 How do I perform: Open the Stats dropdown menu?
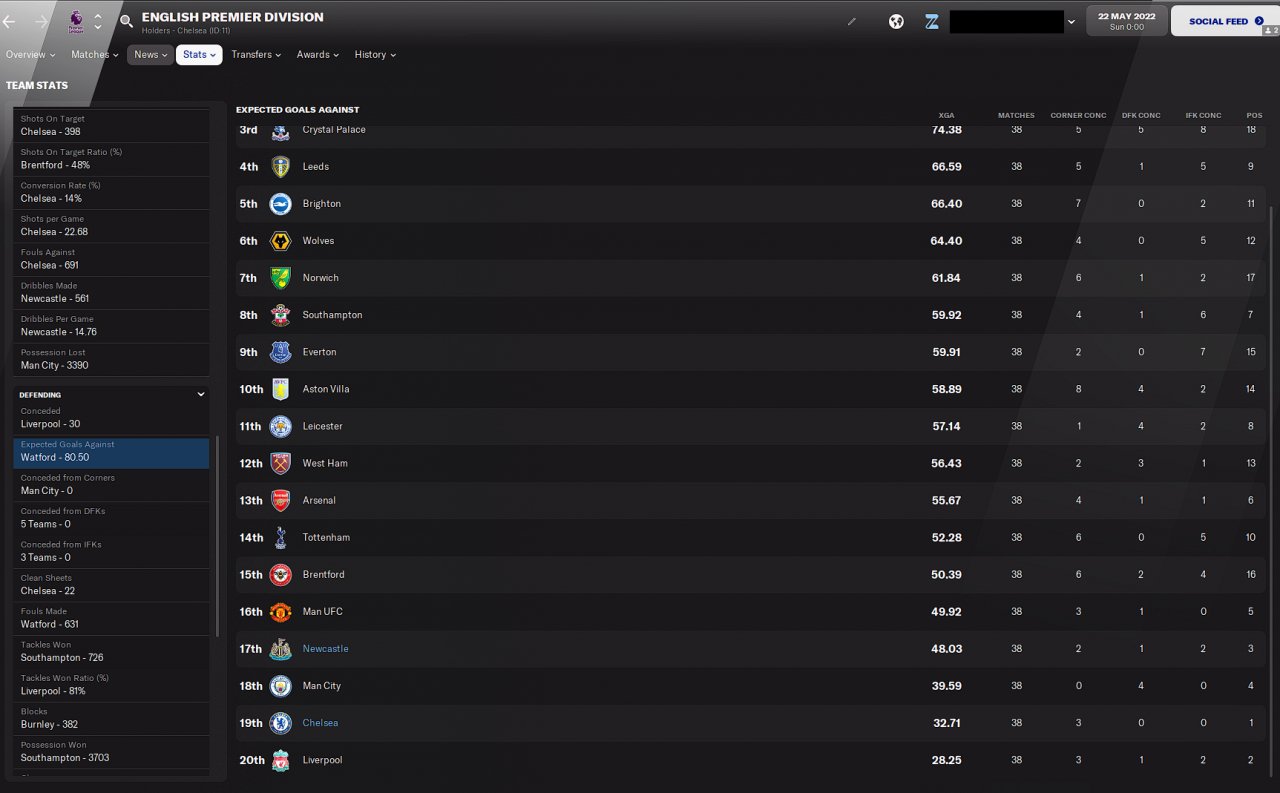pos(199,55)
